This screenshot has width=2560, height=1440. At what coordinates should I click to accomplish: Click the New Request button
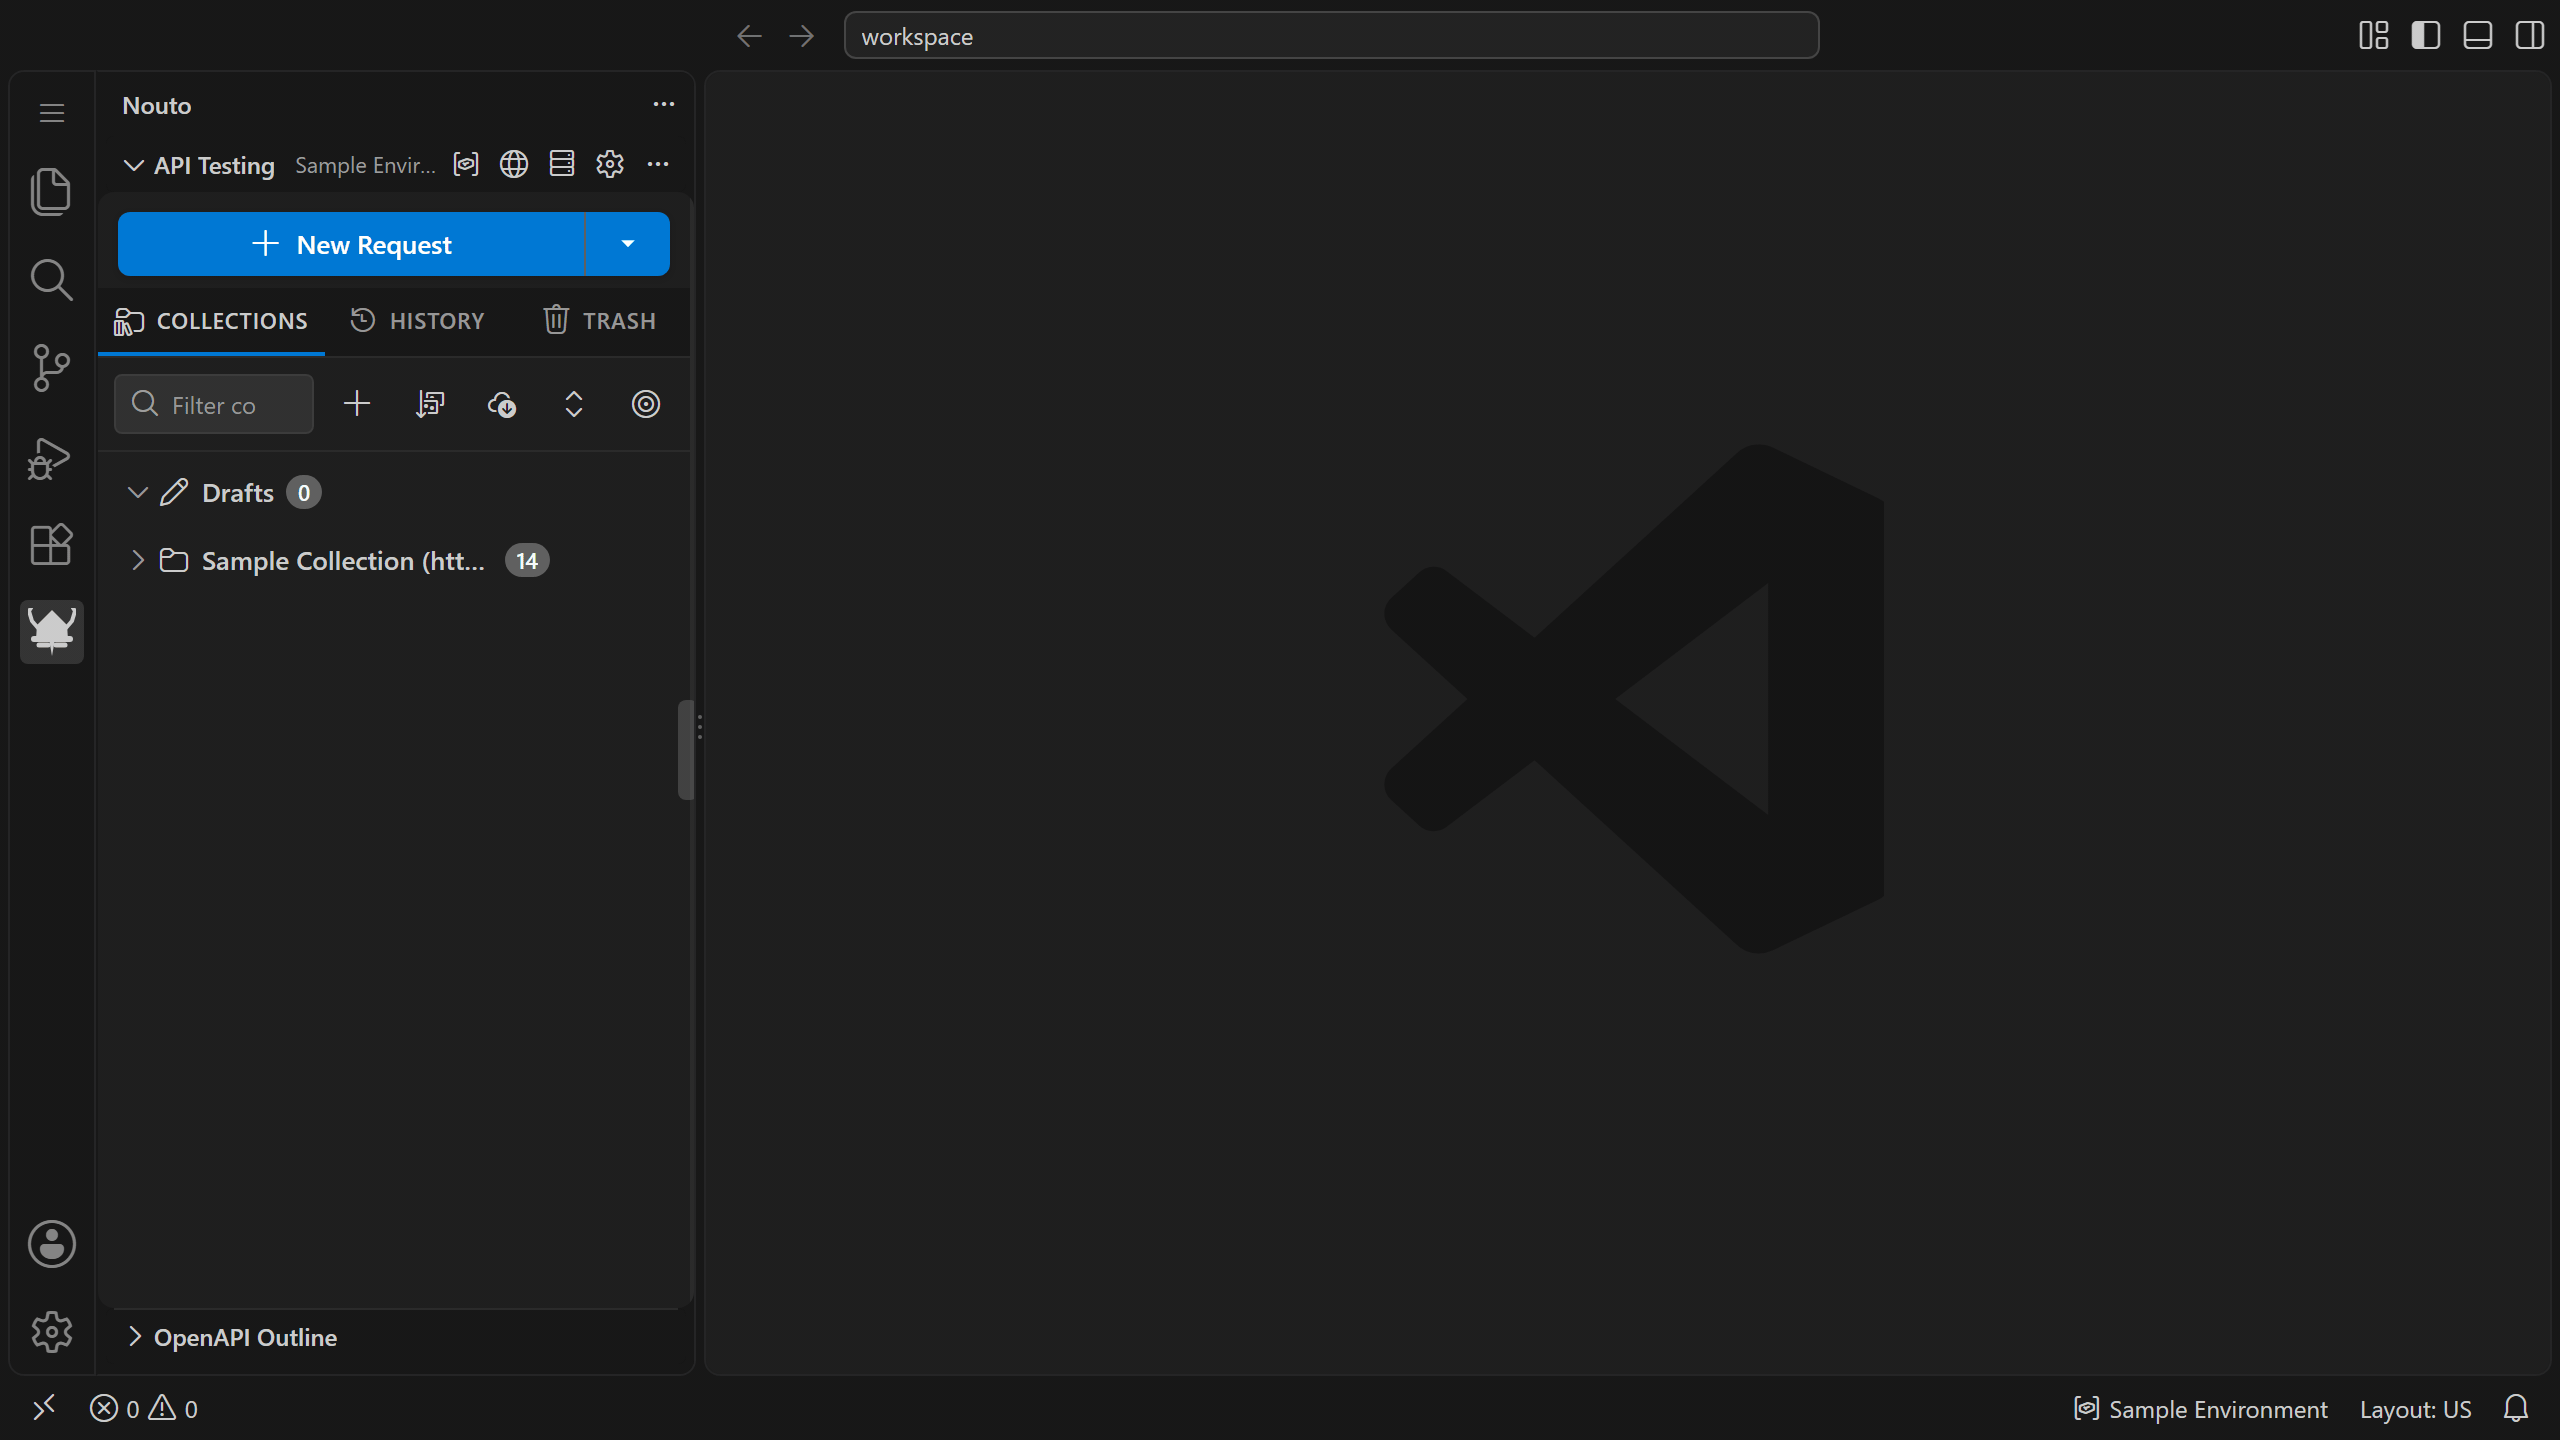(x=350, y=244)
